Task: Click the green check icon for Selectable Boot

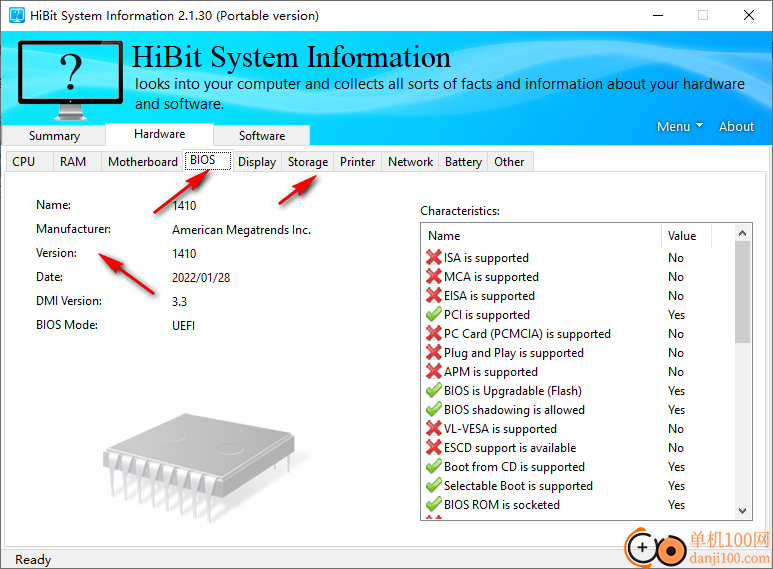Action: coord(433,485)
